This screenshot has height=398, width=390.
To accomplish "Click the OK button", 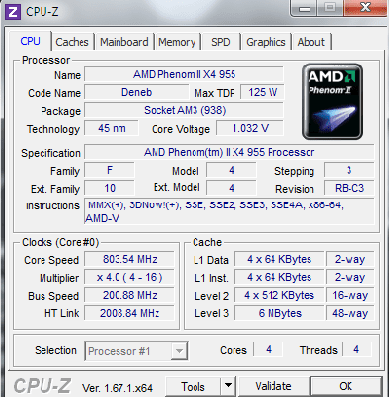I will tap(346, 386).
